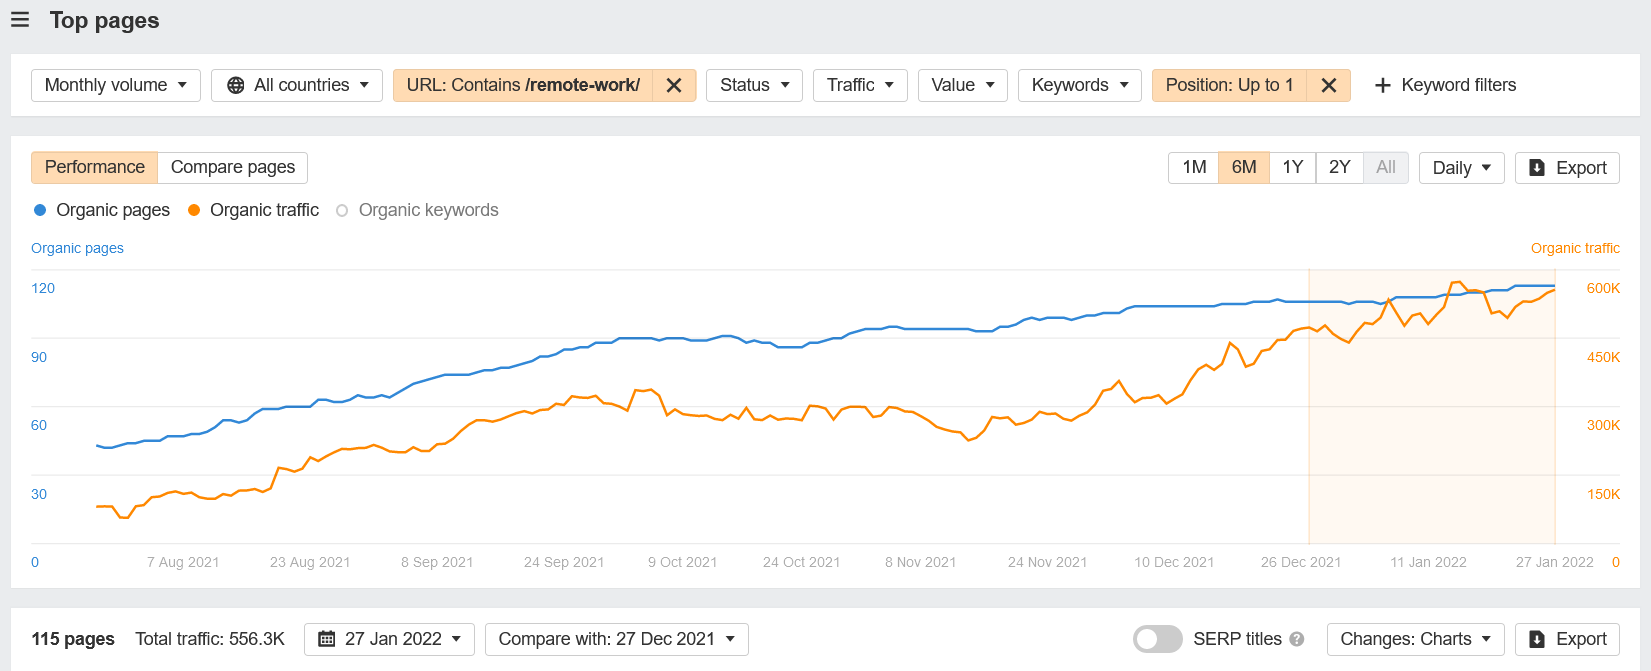Open the Changes: Charts selector
Screen dimensions: 1651x671
1415,639
